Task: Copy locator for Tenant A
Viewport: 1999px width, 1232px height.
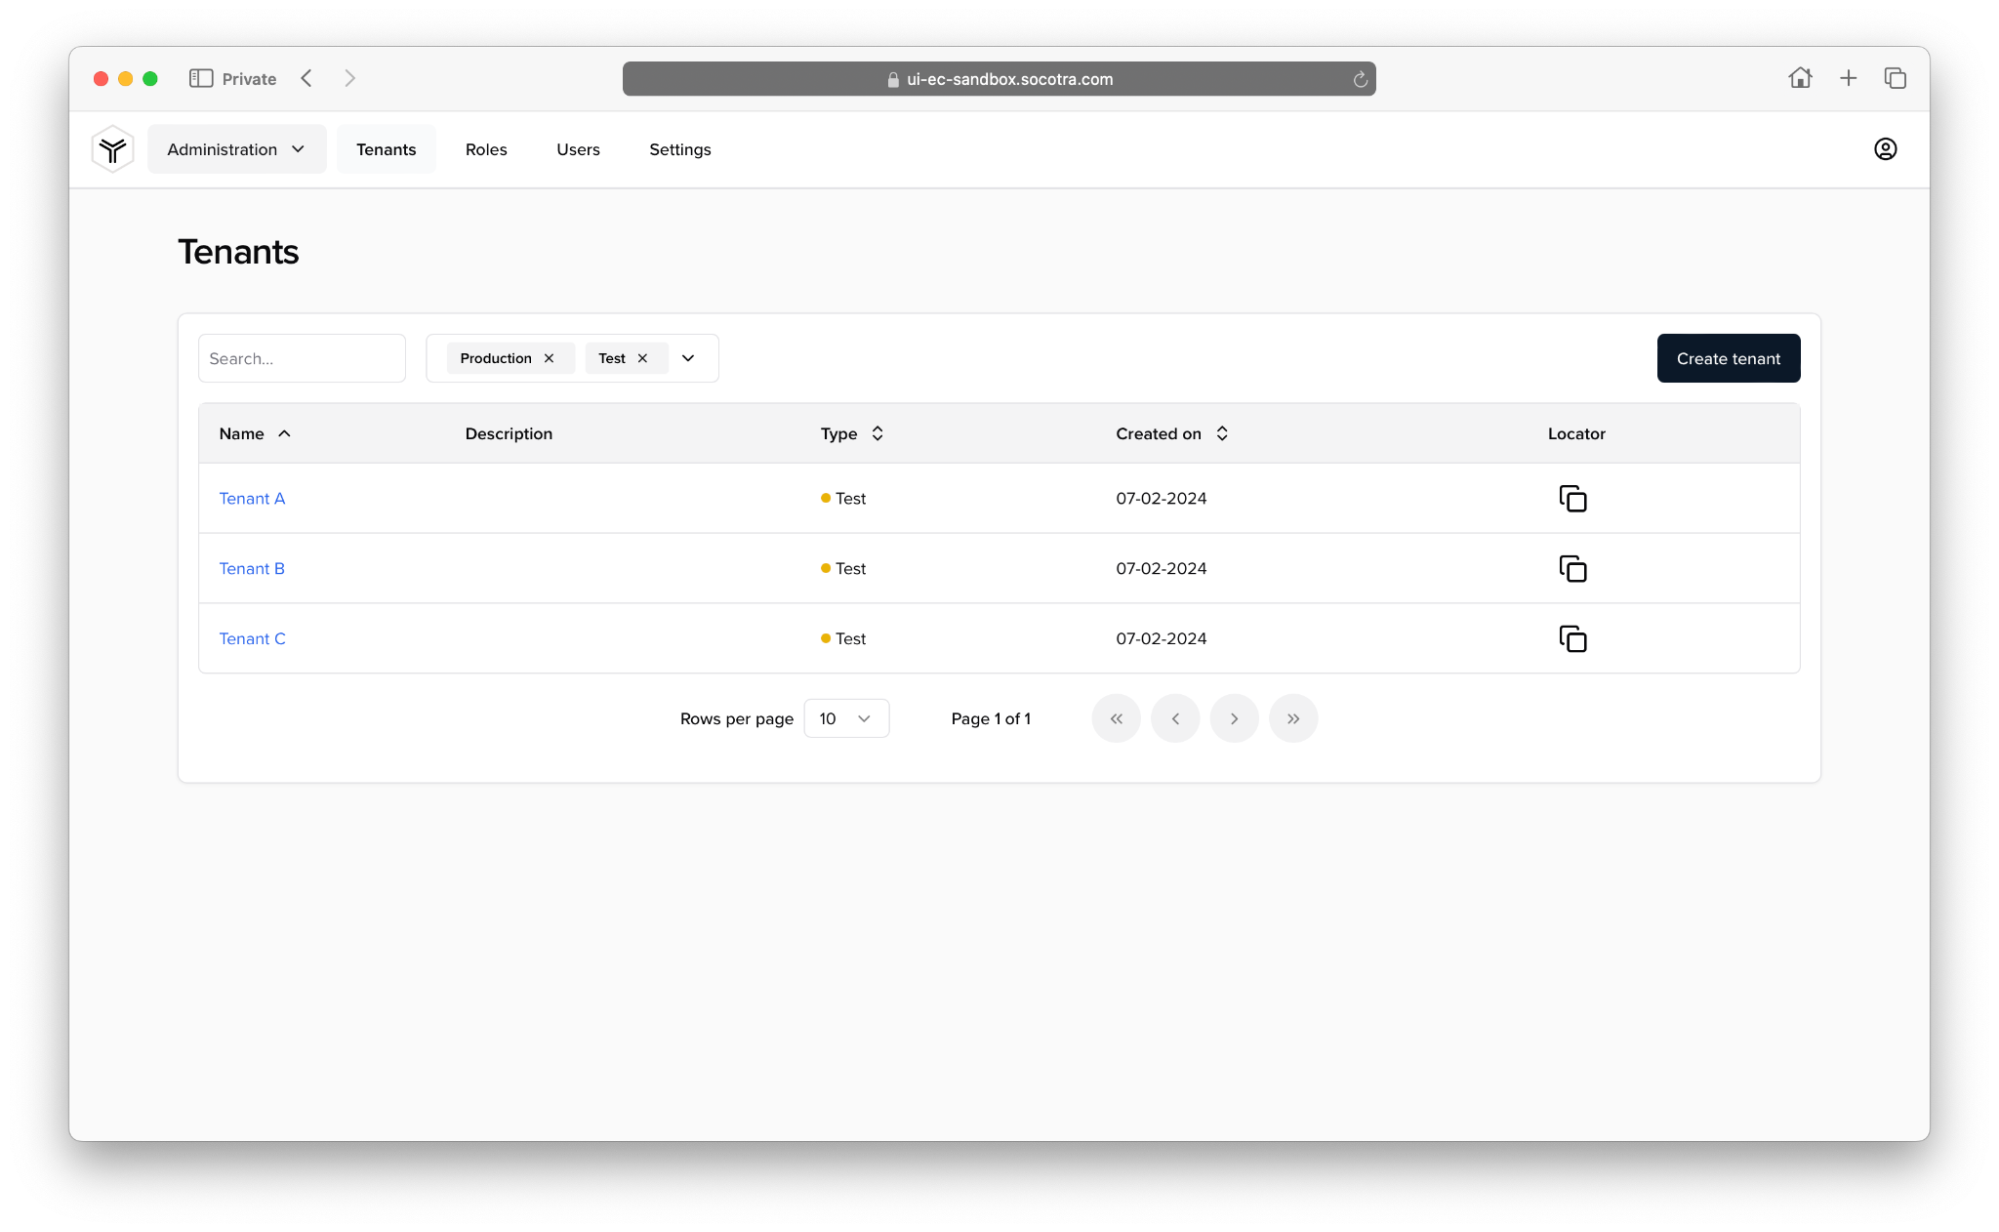Action: pos(1572,498)
